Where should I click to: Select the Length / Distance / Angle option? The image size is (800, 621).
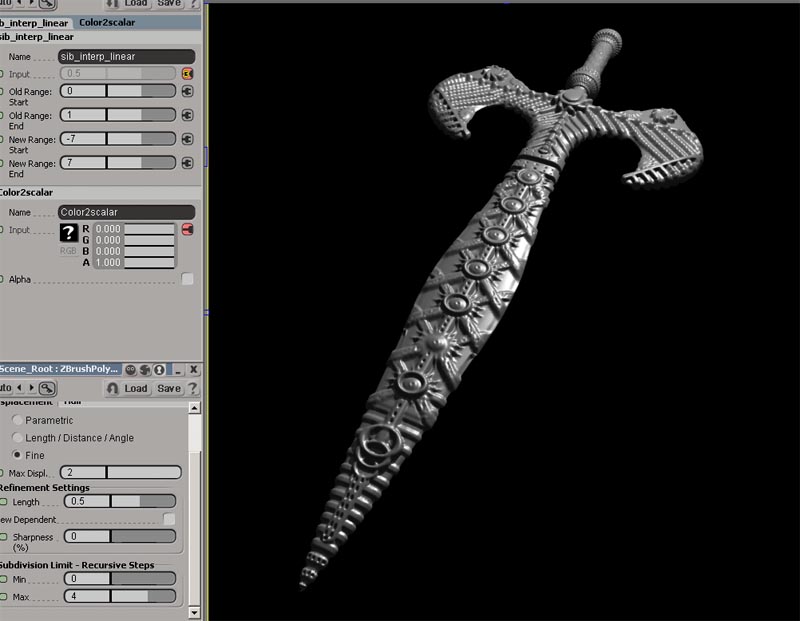17,438
